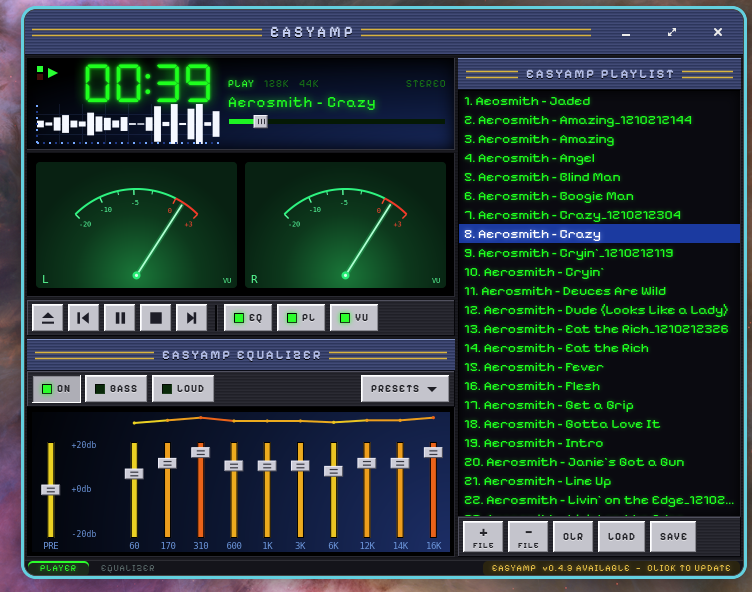Select 'Aerosmith - Get a Grip' track
The width and height of the screenshot is (752, 592).
click(599, 405)
